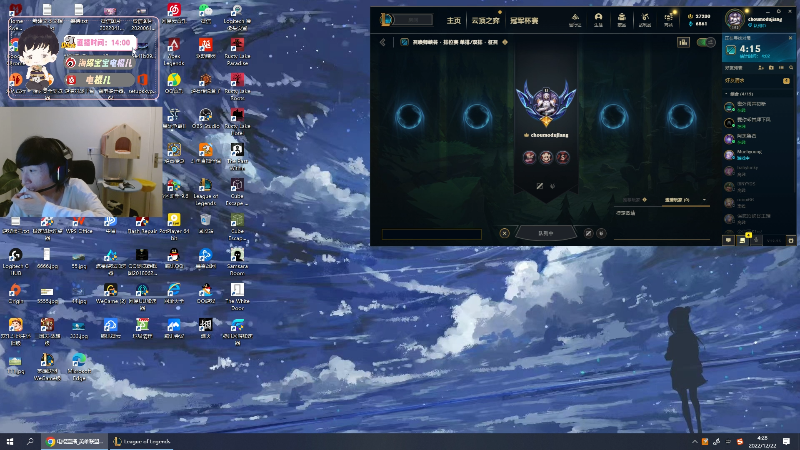Open the 主页 home tab in League client
The width and height of the screenshot is (800, 450).
454,20
